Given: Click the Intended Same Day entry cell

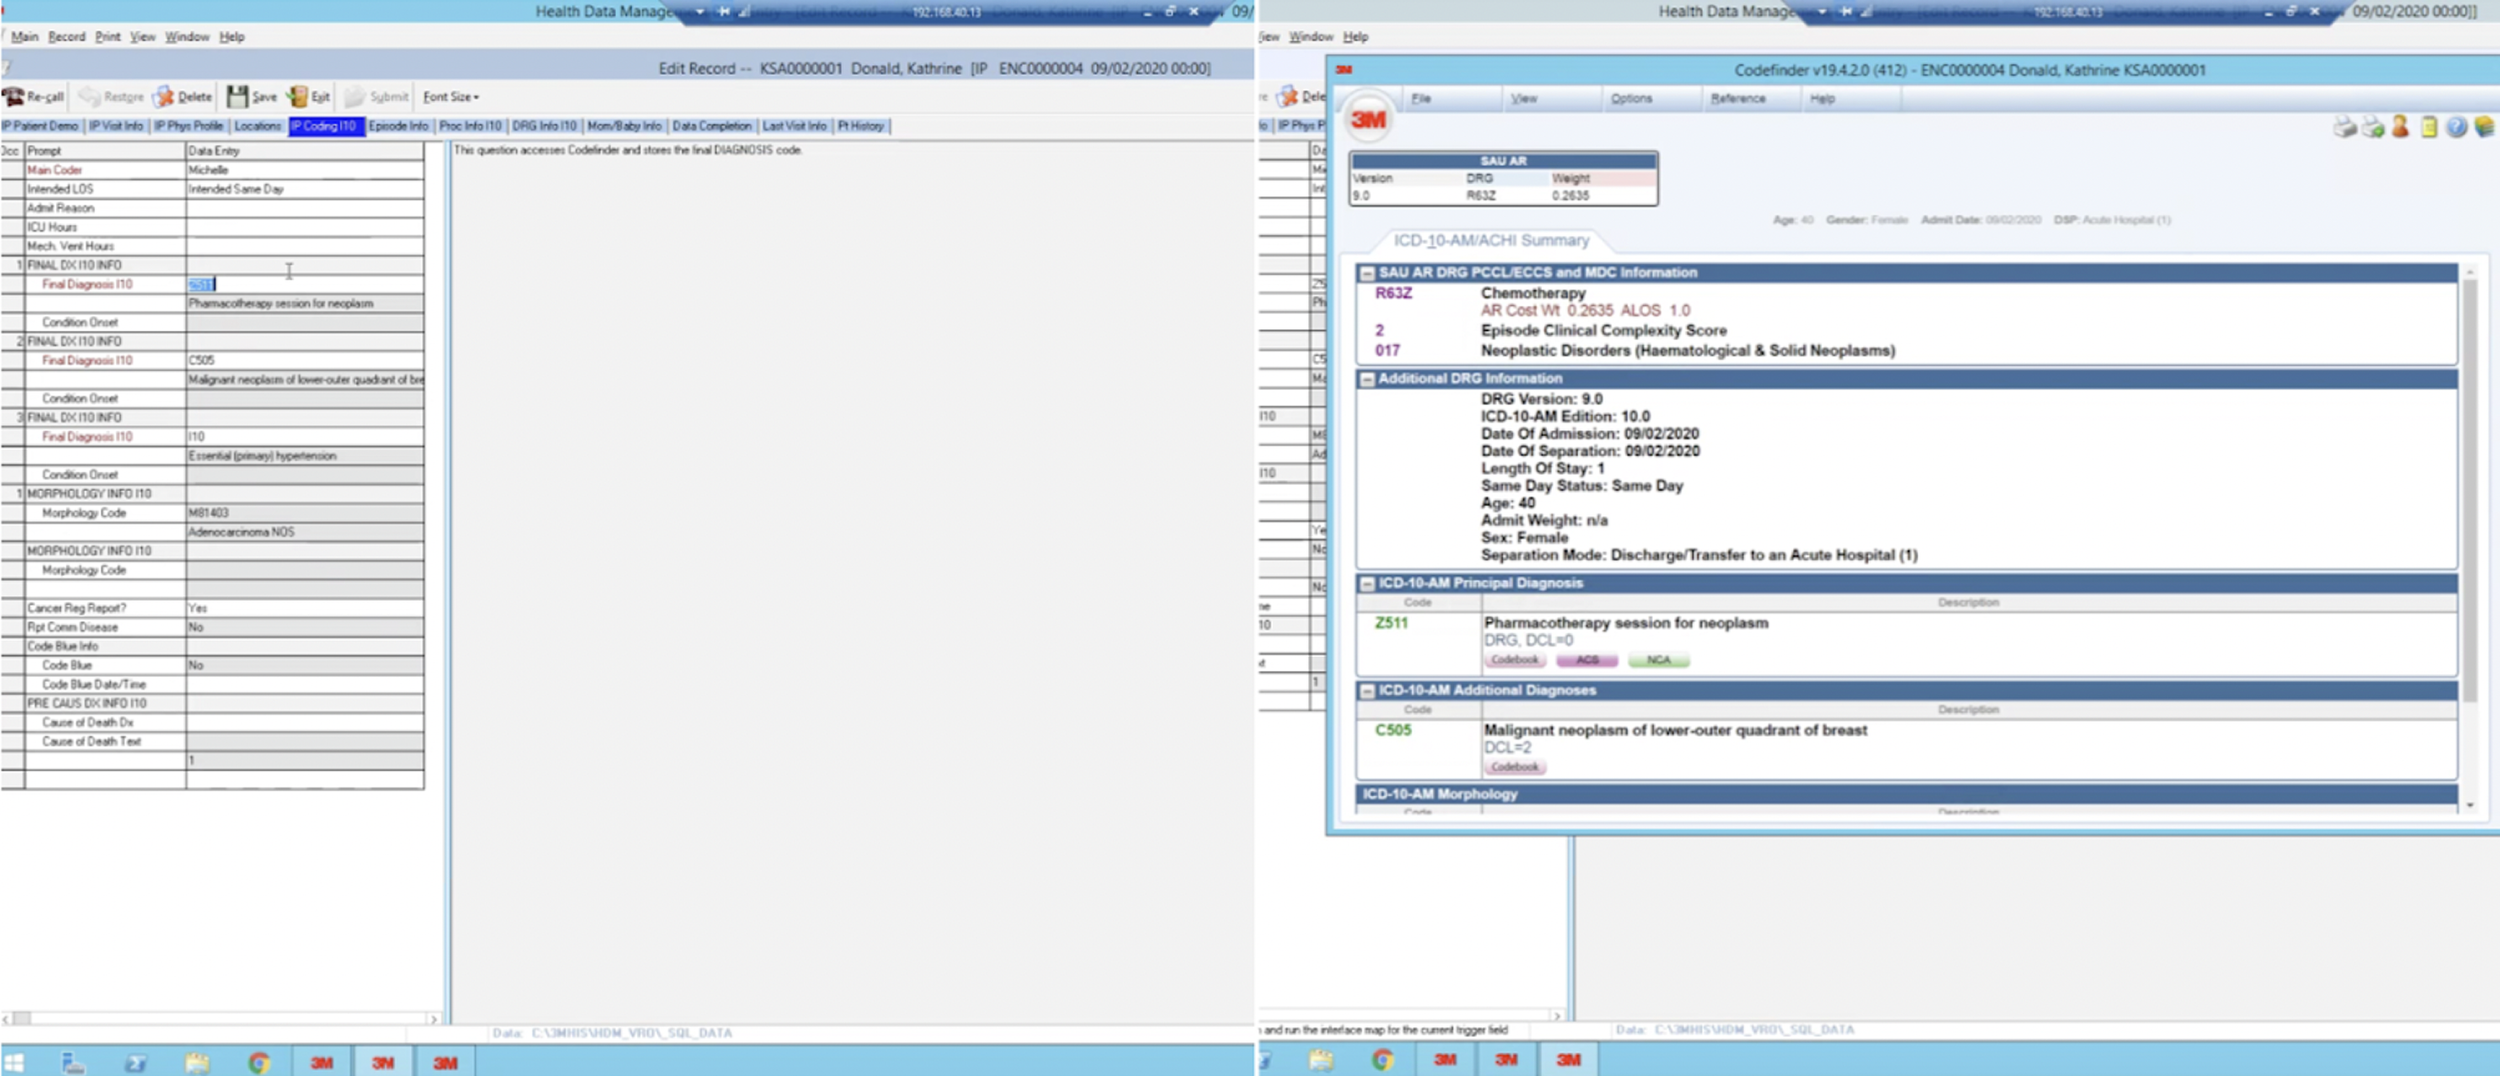Looking at the screenshot, I should (x=304, y=189).
